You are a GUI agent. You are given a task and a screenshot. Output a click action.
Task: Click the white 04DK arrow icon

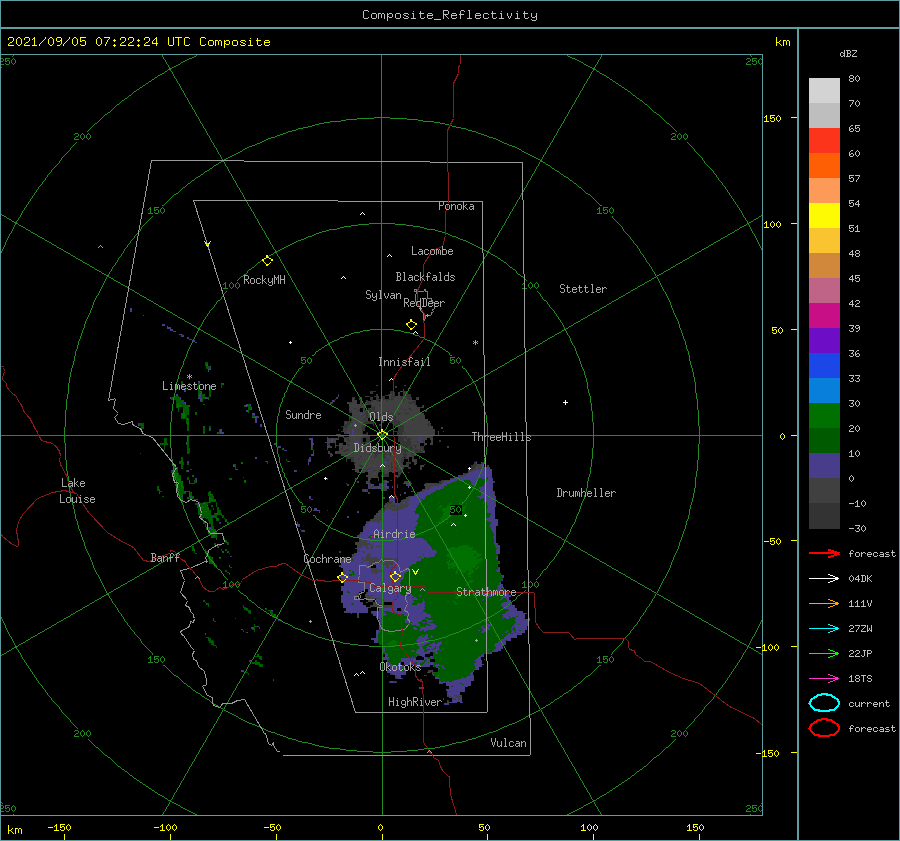tap(824, 578)
